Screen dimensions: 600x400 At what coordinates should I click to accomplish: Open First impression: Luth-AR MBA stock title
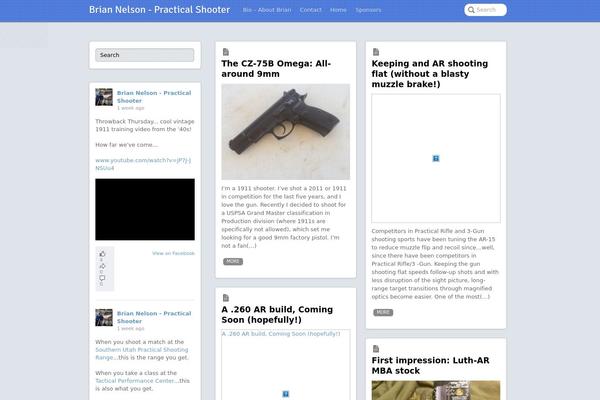pos(430,366)
